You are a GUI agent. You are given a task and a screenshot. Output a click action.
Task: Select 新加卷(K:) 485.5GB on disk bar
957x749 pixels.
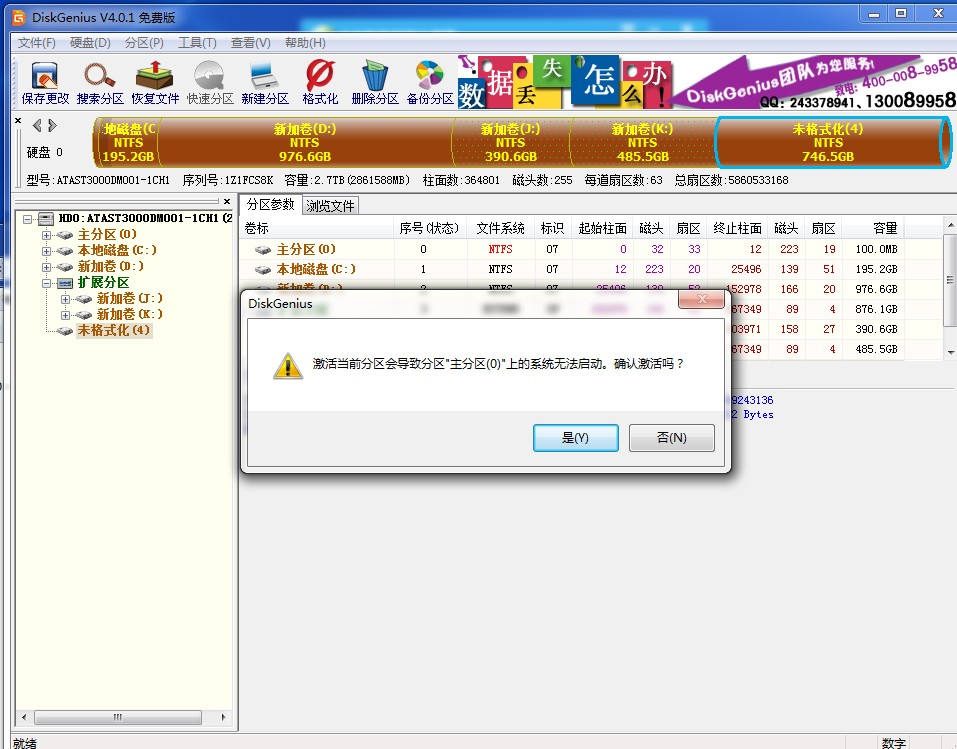[642, 142]
